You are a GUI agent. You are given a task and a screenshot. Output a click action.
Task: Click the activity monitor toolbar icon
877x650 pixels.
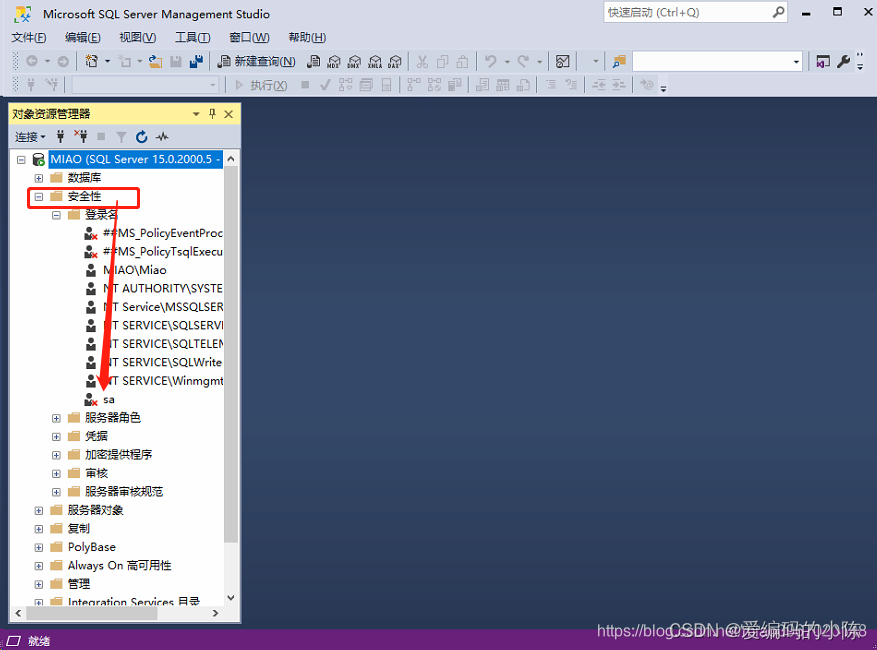tap(563, 62)
